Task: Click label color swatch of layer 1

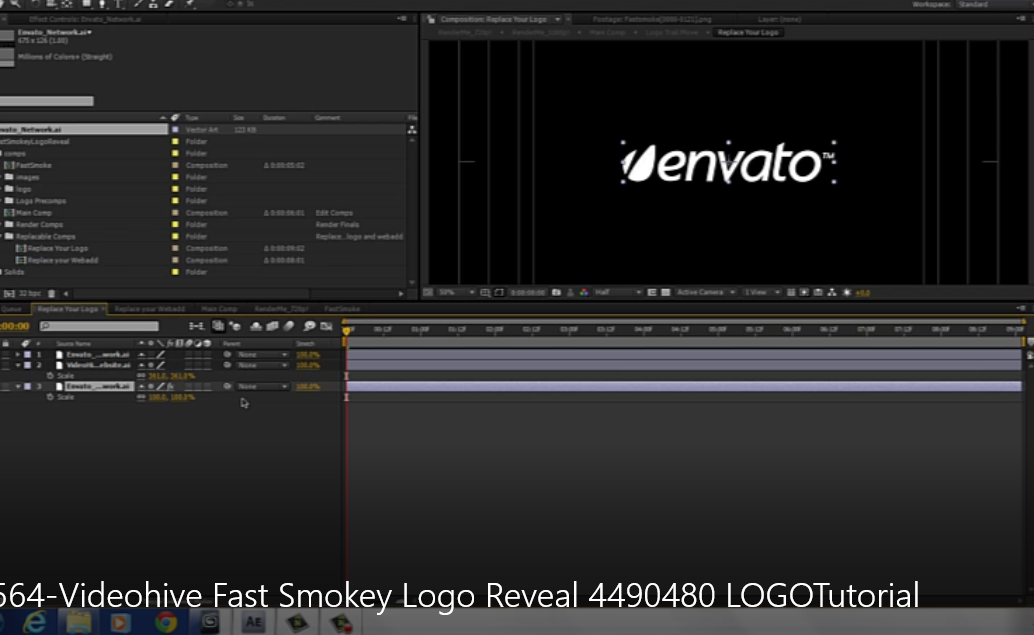Action: pyautogui.click(x=28, y=355)
